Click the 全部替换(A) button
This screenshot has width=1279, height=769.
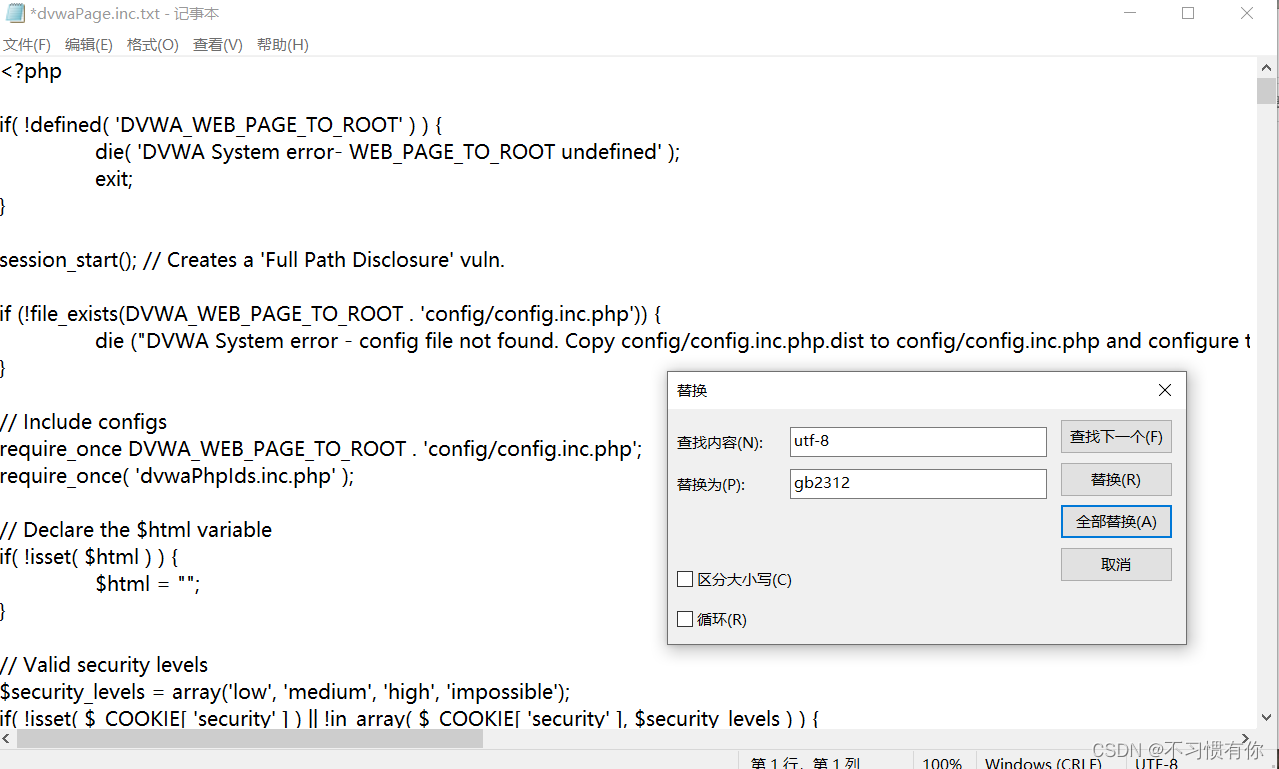click(1116, 522)
